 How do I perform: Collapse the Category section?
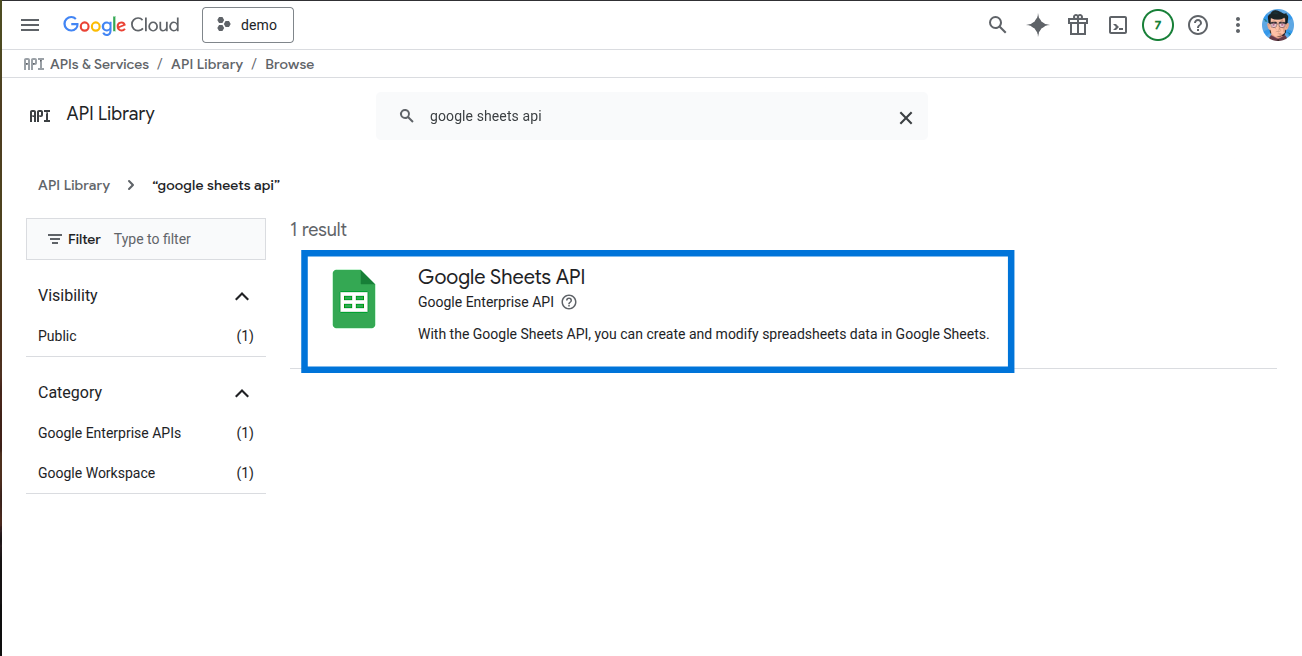click(x=241, y=393)
